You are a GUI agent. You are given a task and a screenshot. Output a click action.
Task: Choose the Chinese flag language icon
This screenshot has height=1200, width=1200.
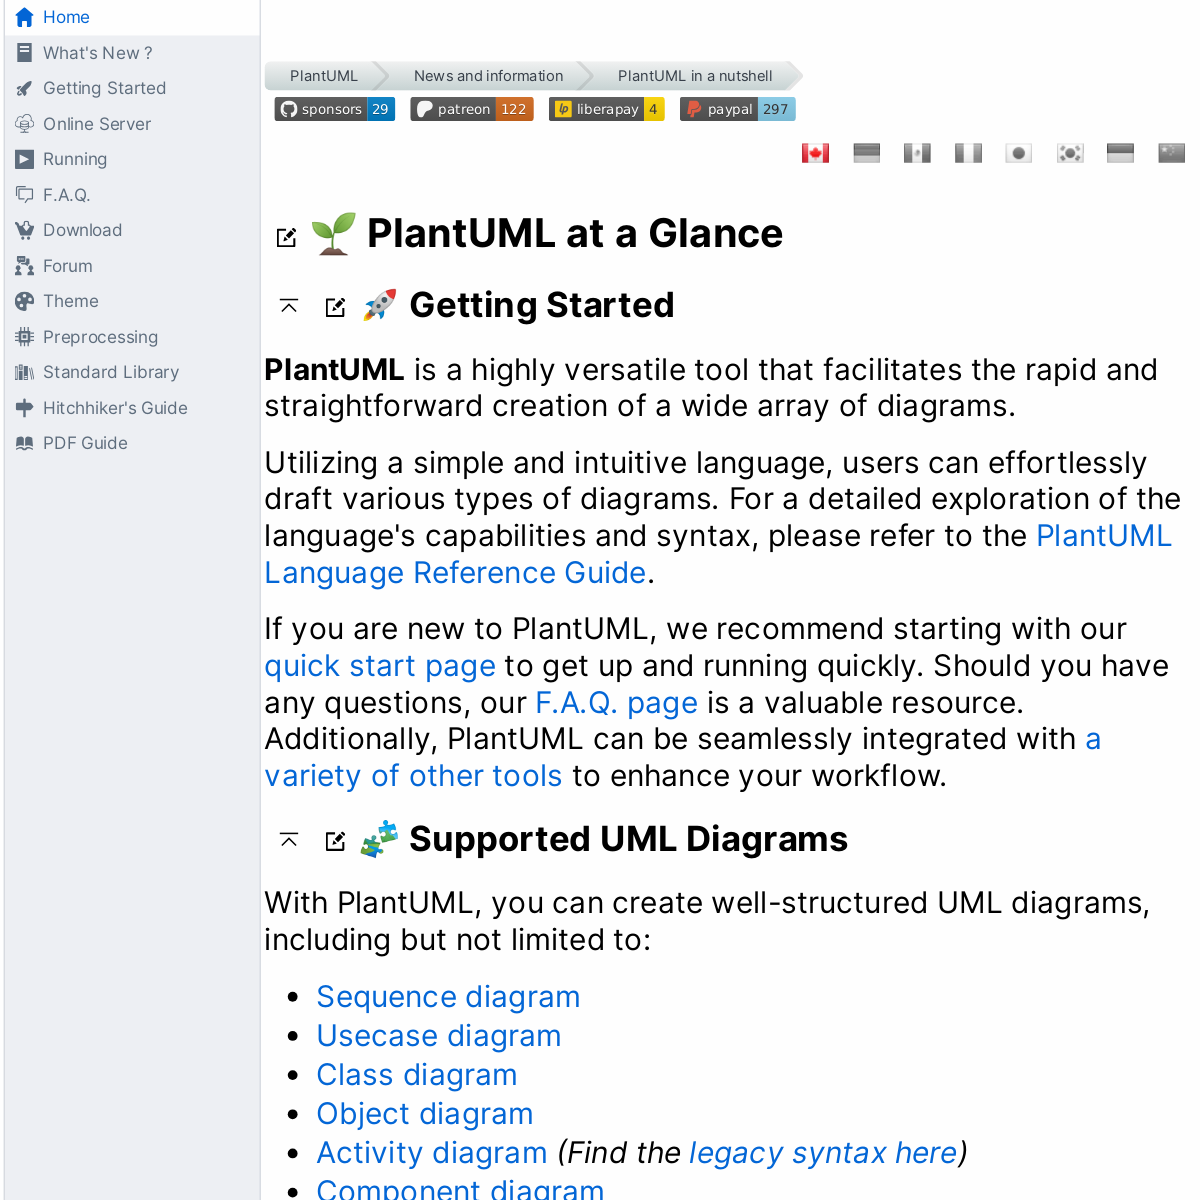(1171, 153)
